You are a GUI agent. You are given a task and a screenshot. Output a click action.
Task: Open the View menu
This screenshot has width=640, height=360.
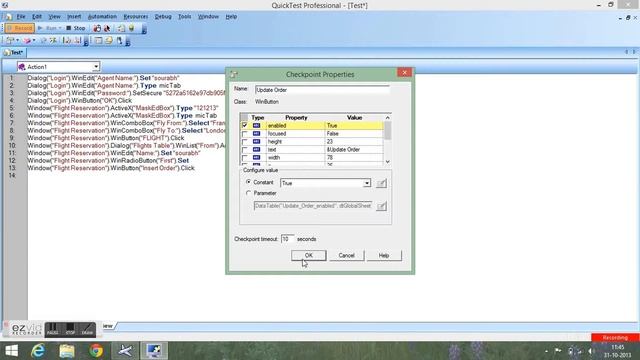click(54, 17)
